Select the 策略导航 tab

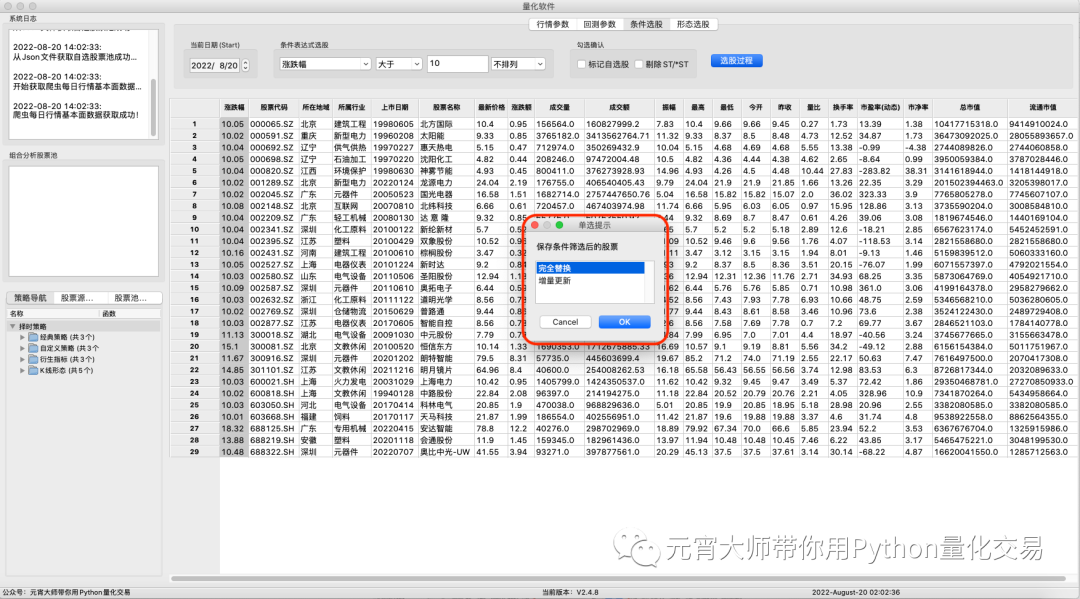pos(30,298)
